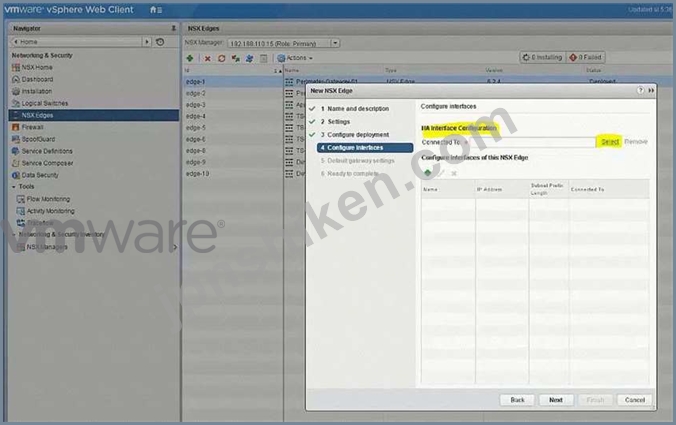The height and width of the screenshot is (425, 676).
Task: Select the edge-2 row
Action: click(x=195, y=93)
